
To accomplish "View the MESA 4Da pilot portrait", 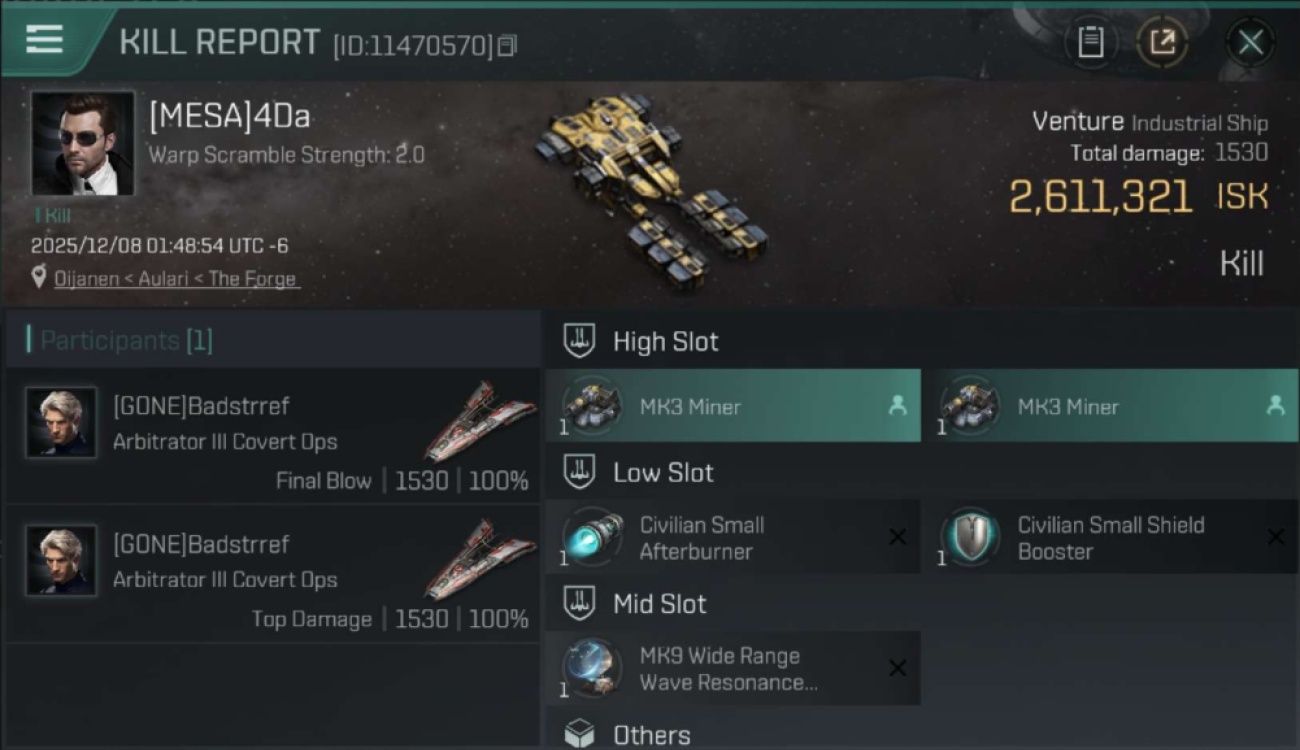I will (x=82, y=144).
